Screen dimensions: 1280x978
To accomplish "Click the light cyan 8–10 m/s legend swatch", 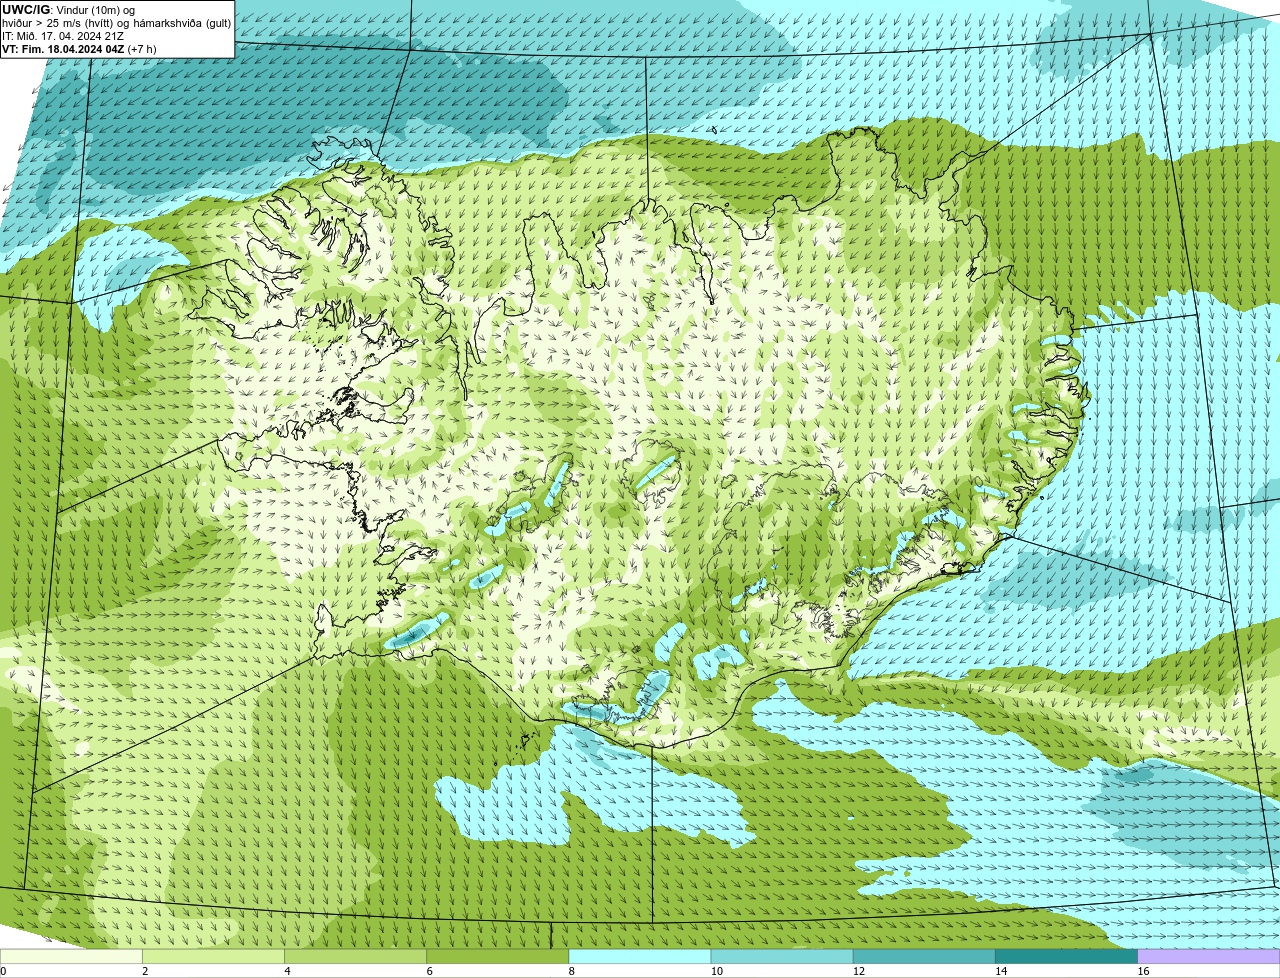I will [x=640, y=956].
